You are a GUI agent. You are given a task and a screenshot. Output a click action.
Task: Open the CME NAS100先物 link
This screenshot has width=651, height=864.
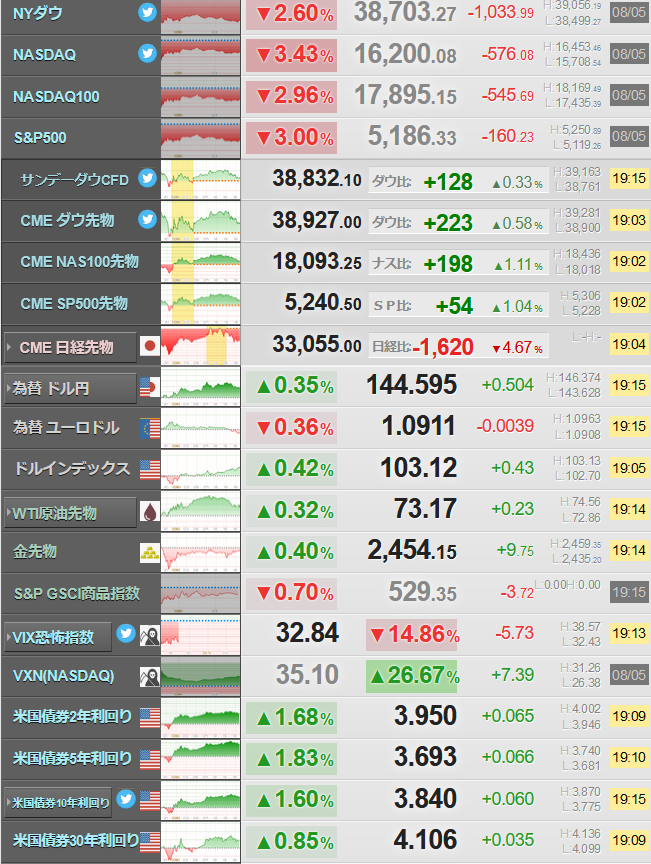point(79,261)
